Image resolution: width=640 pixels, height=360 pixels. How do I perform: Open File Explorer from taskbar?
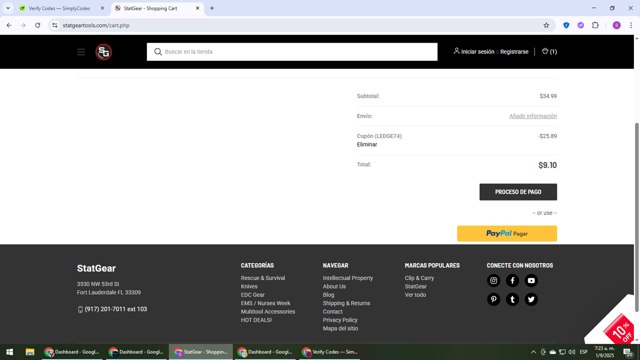[x=30, y=352]
